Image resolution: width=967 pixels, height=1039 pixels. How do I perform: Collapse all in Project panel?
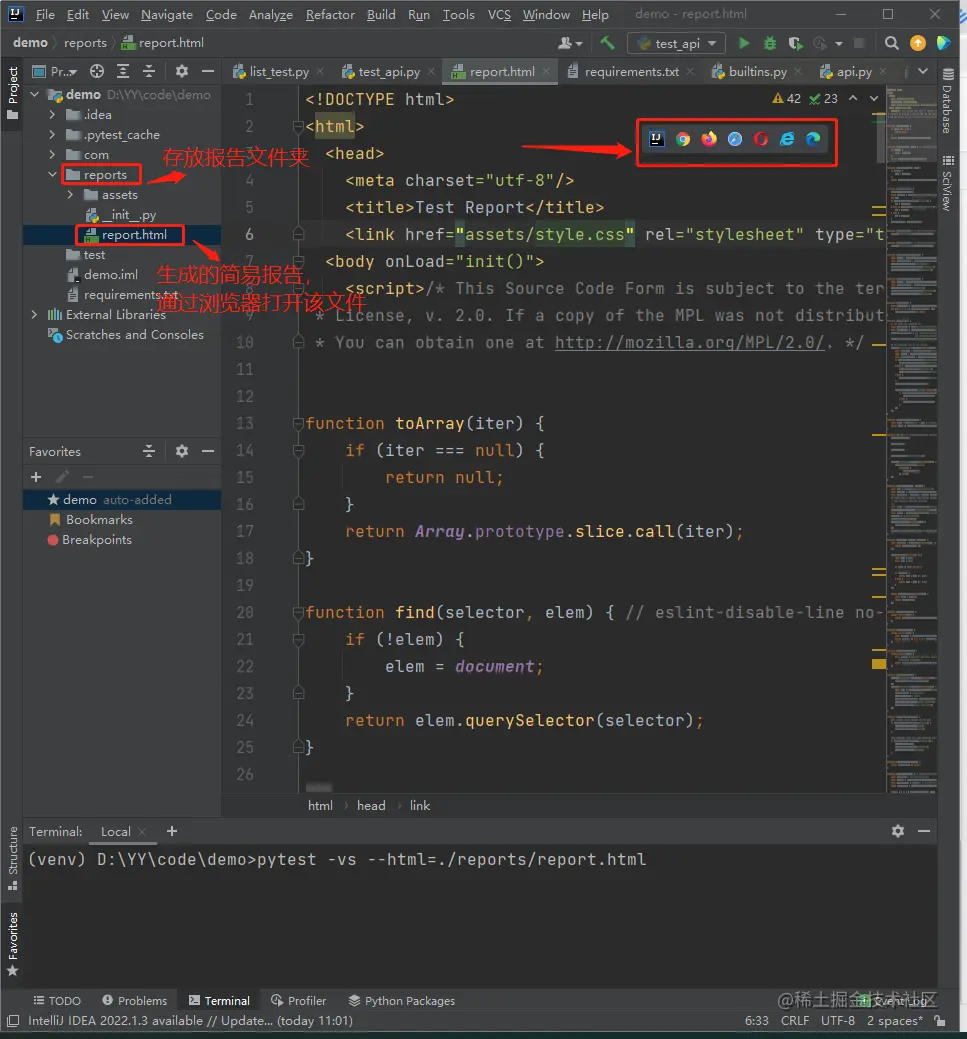pyautogui.click(x=149, y=71)
